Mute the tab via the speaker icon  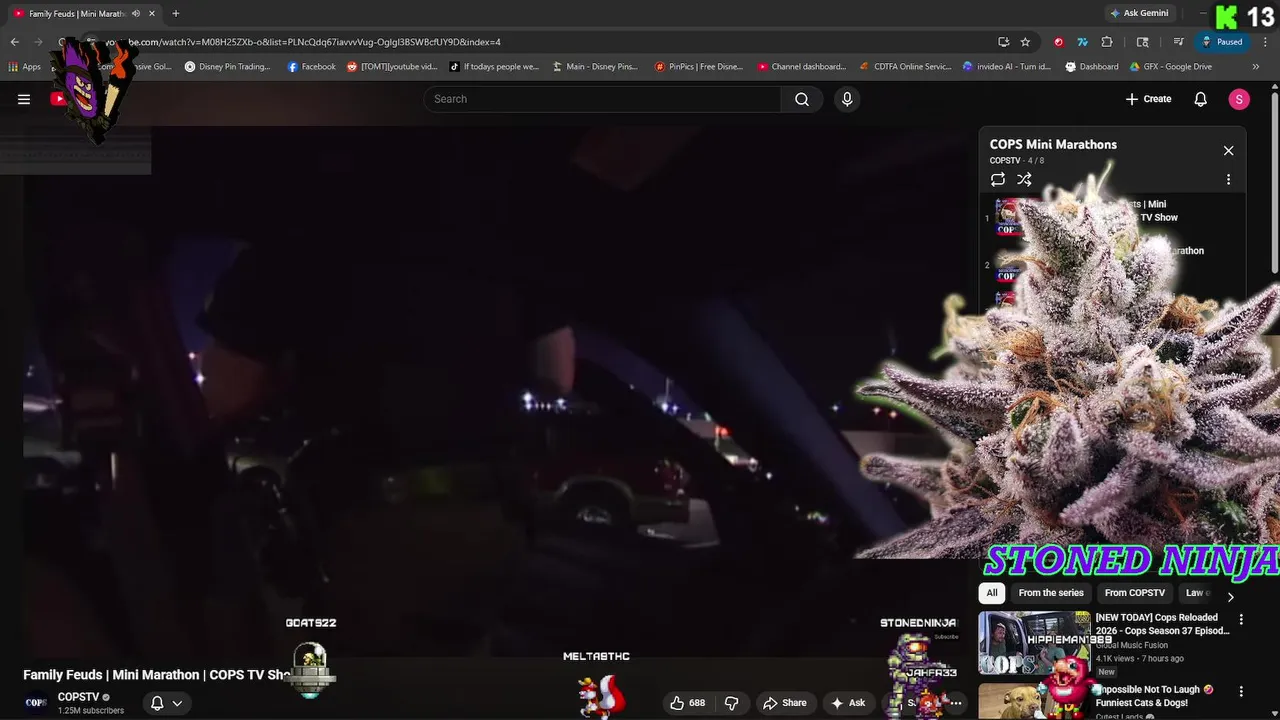[x=135, y=13]
